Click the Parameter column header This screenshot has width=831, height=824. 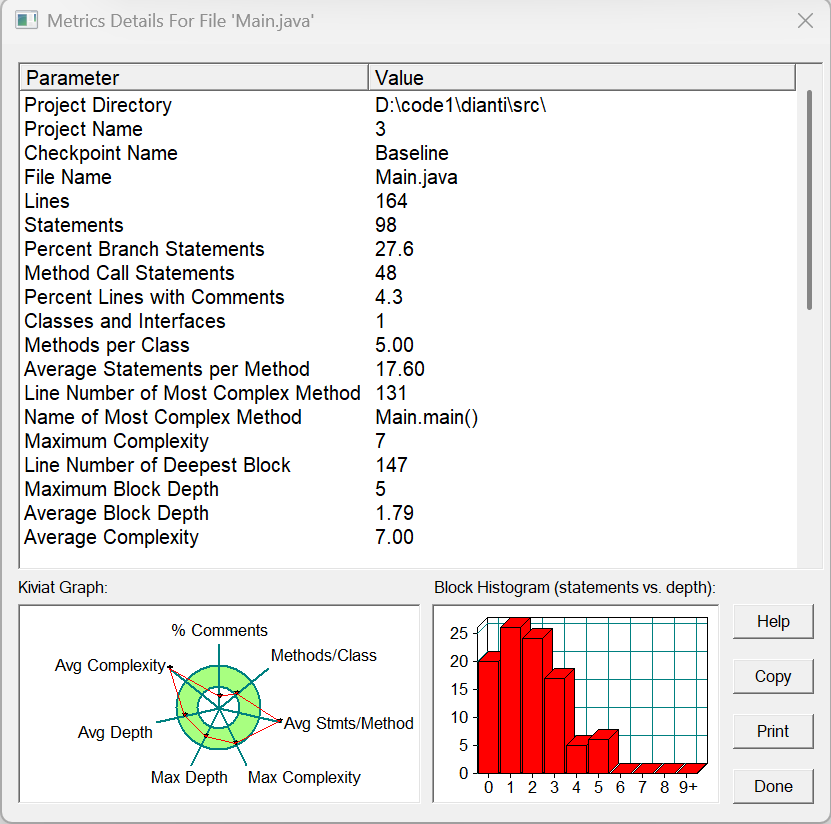coord(194,78)
